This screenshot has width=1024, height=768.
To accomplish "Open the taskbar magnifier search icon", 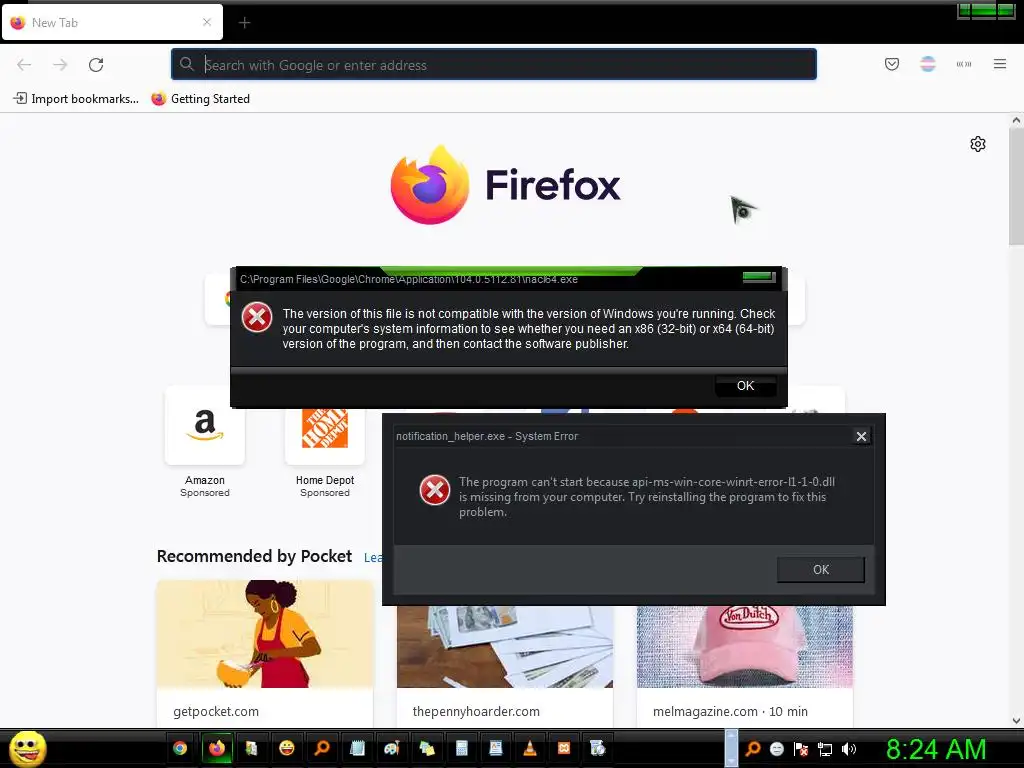I will click(321, 748).
